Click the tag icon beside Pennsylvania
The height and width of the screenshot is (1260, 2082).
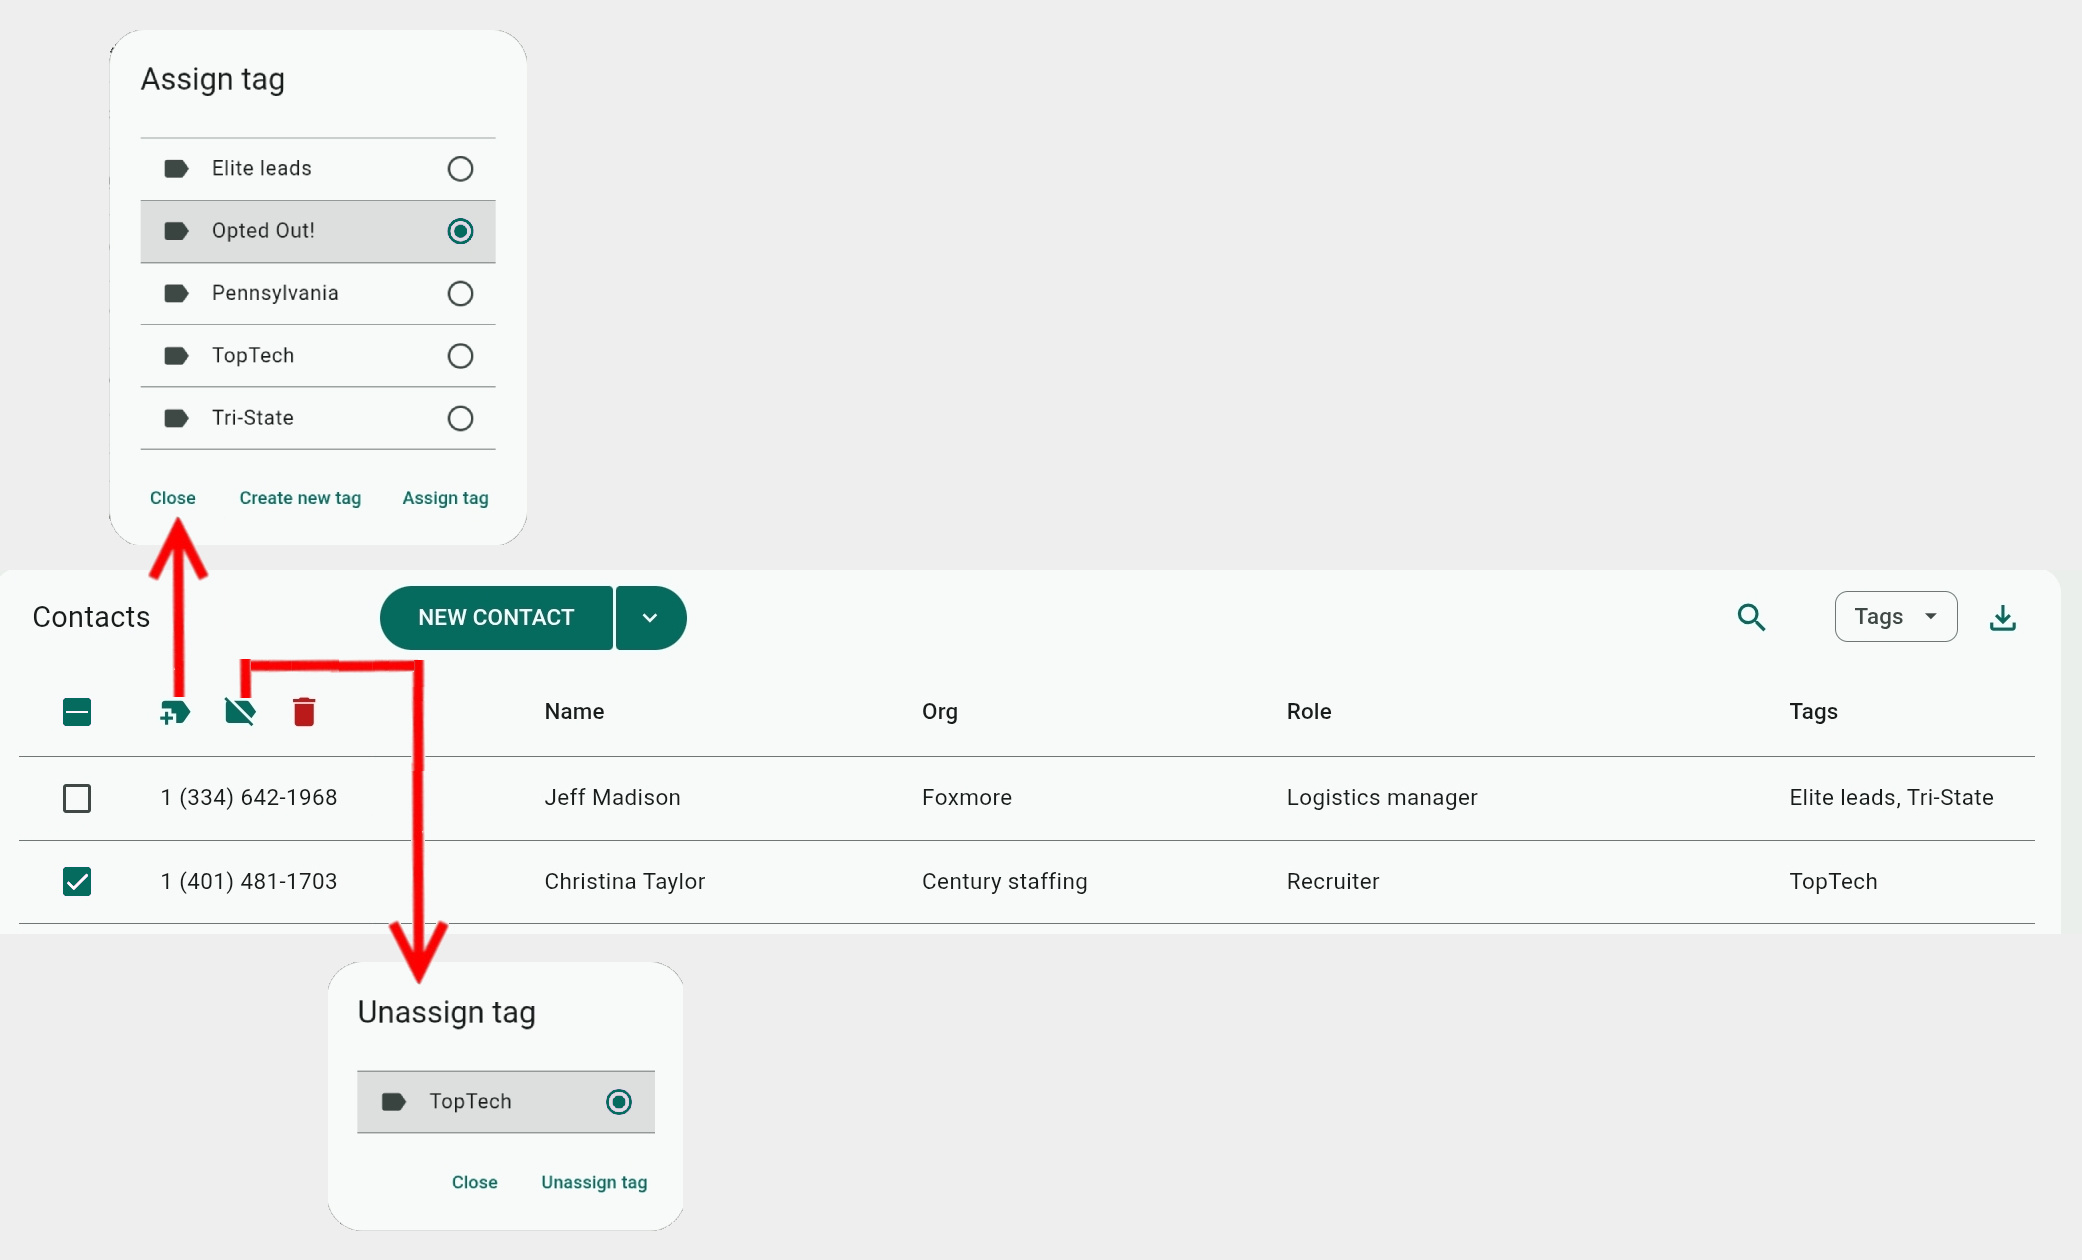176,293
